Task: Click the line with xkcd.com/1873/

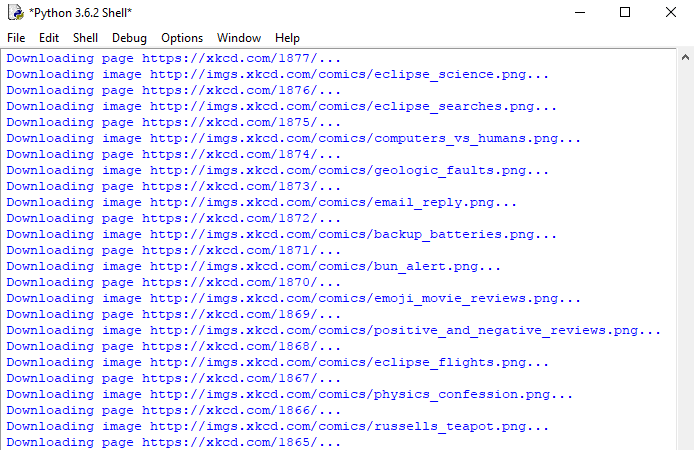Action: click(174, 186)
